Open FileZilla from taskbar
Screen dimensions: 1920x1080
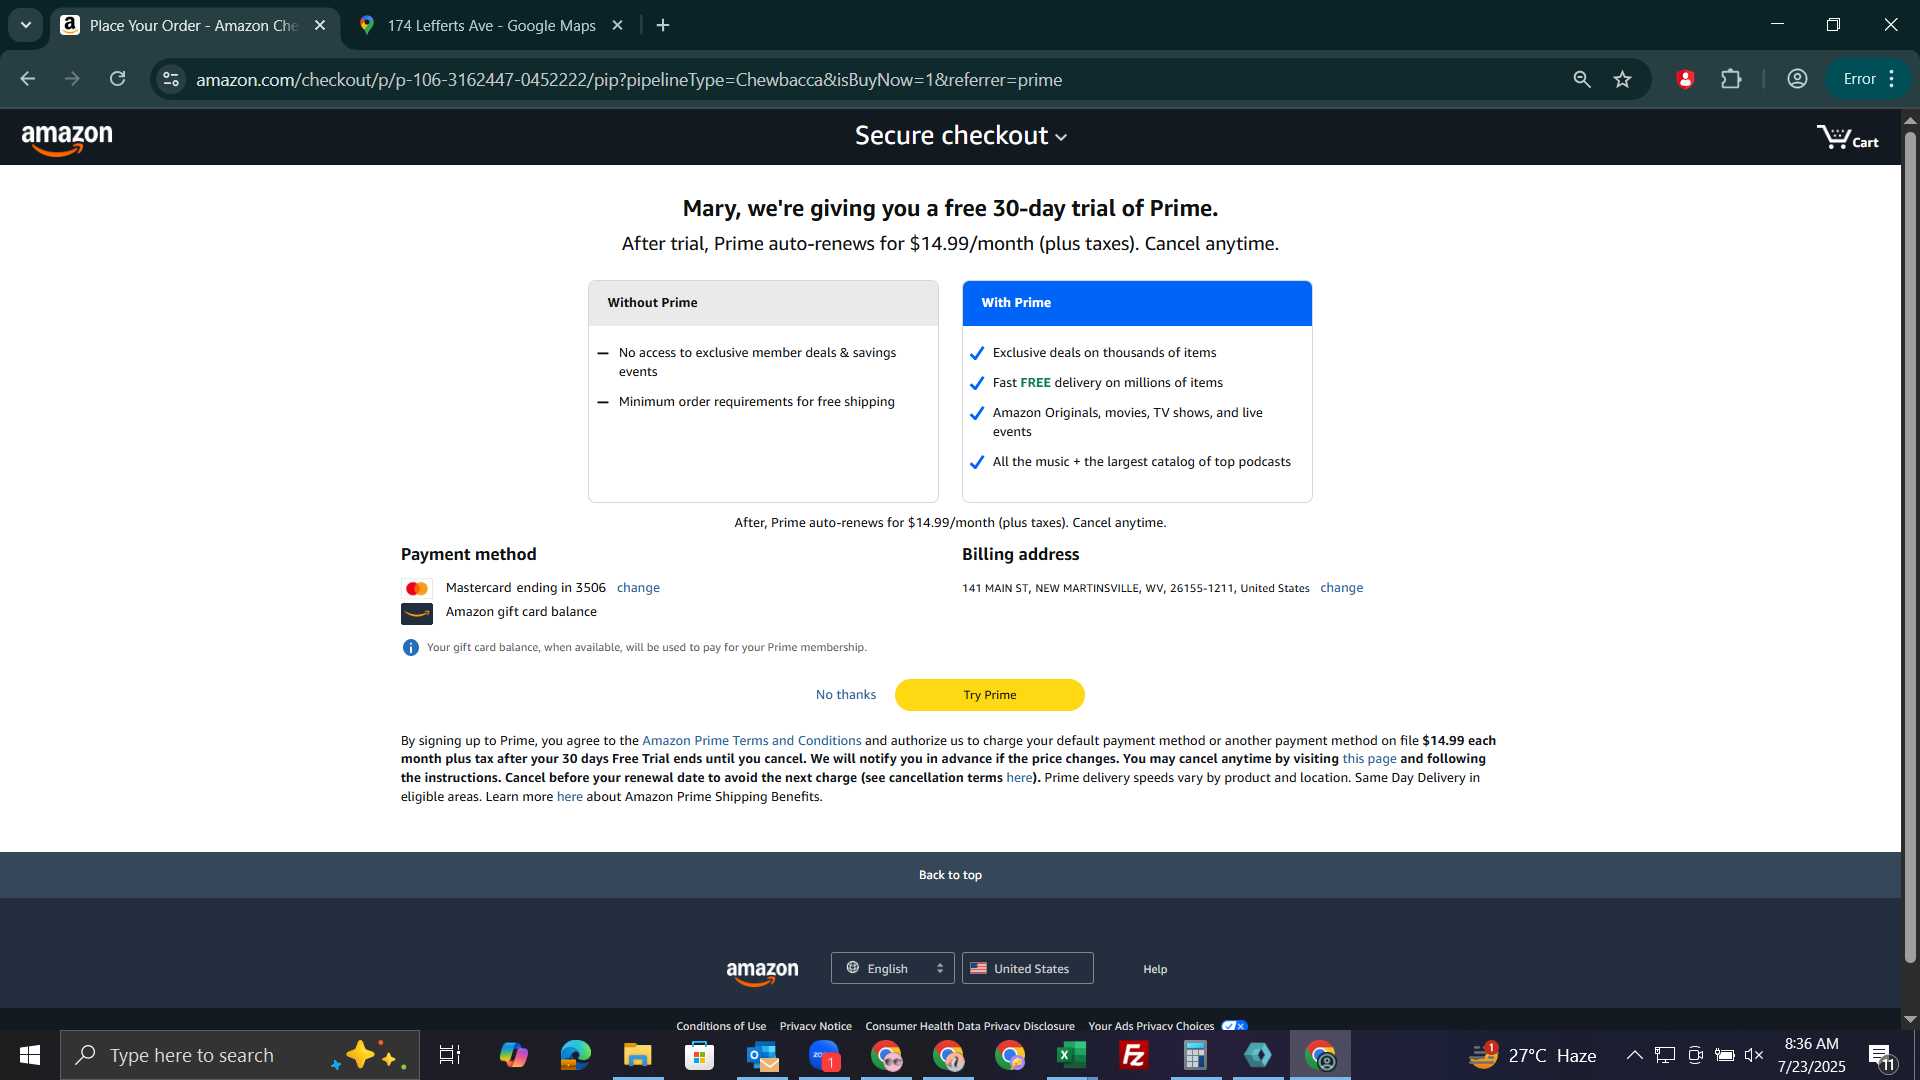(x=1133, y=1055)
